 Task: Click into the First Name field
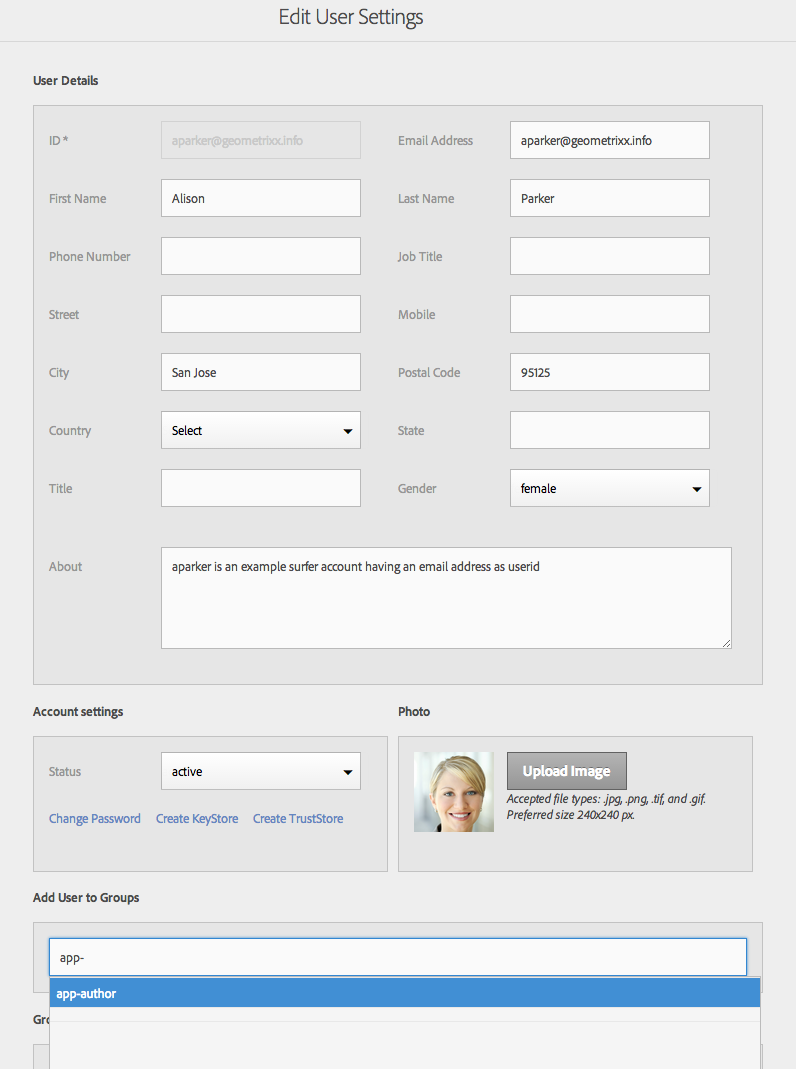tap(260, 198)
